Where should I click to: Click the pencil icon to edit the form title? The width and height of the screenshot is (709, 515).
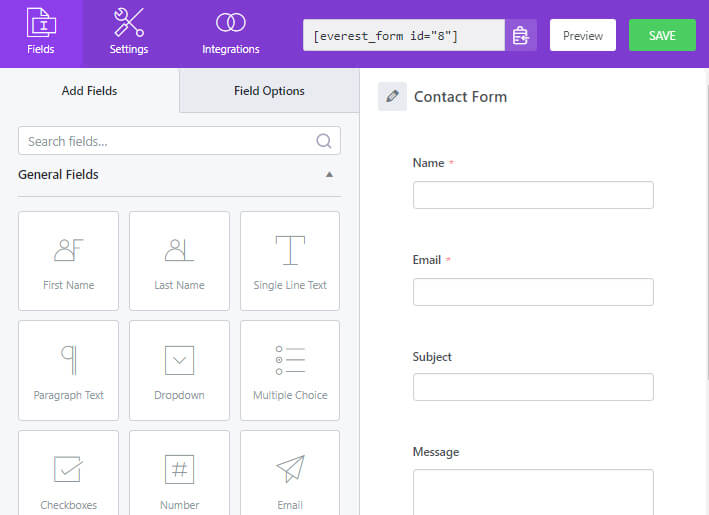(392, 96)
